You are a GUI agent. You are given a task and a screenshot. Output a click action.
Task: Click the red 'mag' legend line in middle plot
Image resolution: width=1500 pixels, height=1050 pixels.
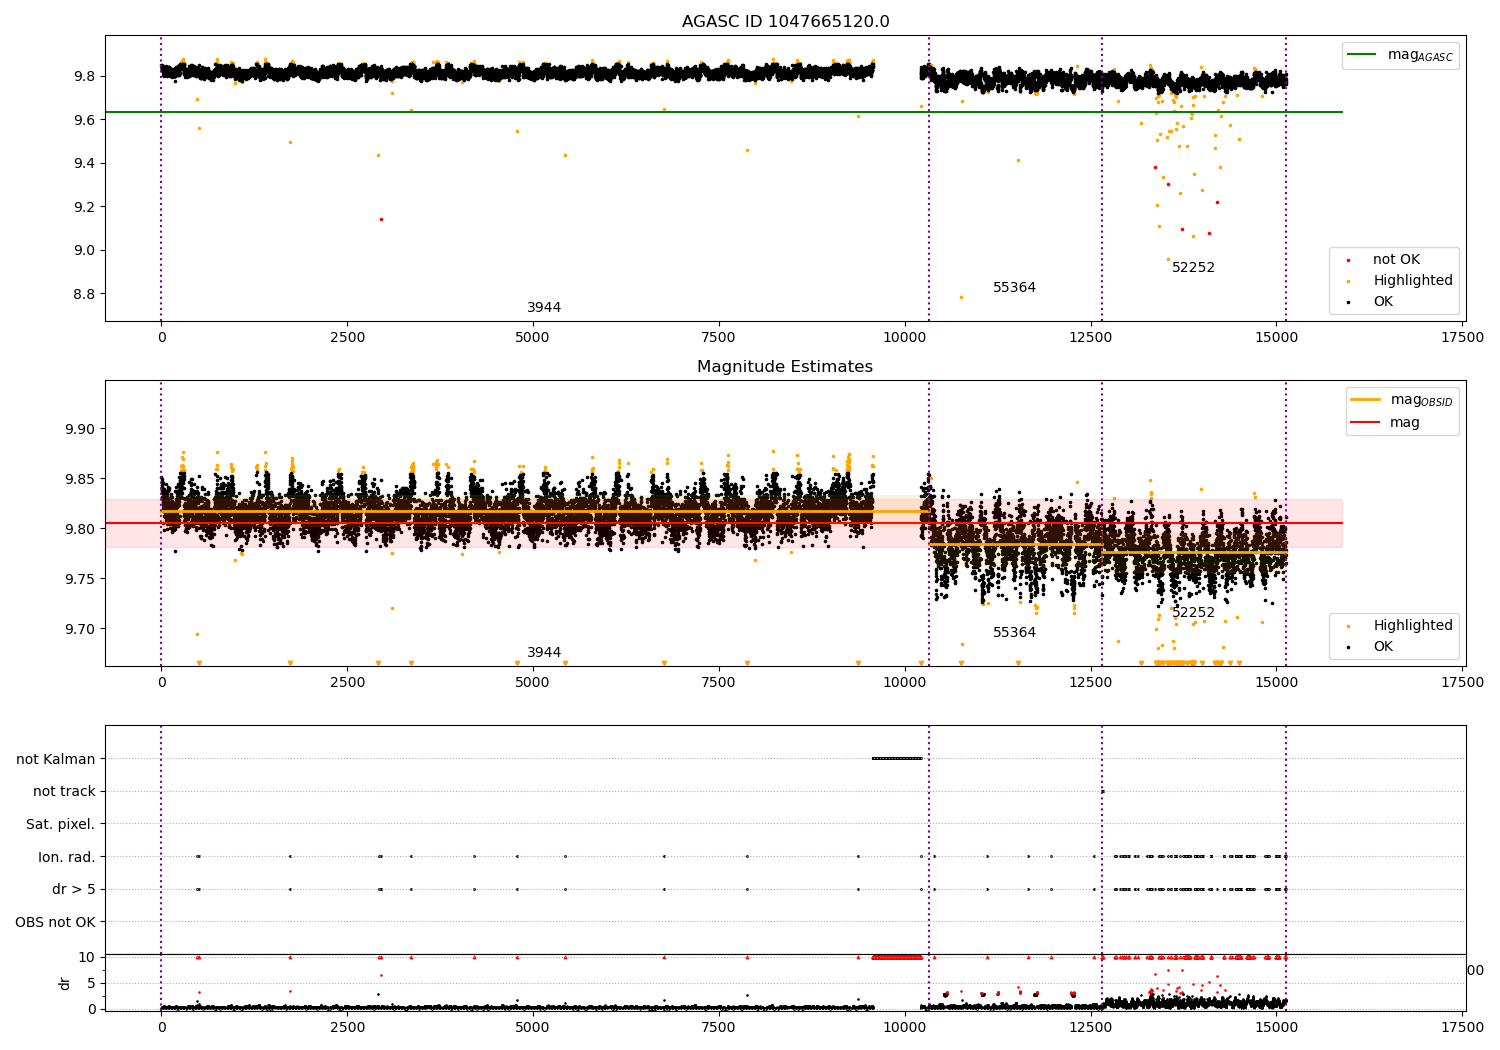[x=1365, y=423]
